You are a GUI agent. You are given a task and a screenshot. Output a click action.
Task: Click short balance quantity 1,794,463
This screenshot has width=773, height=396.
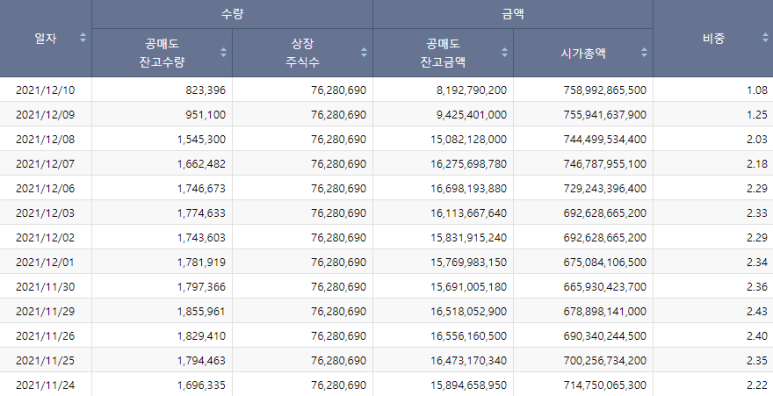[202, 361]
